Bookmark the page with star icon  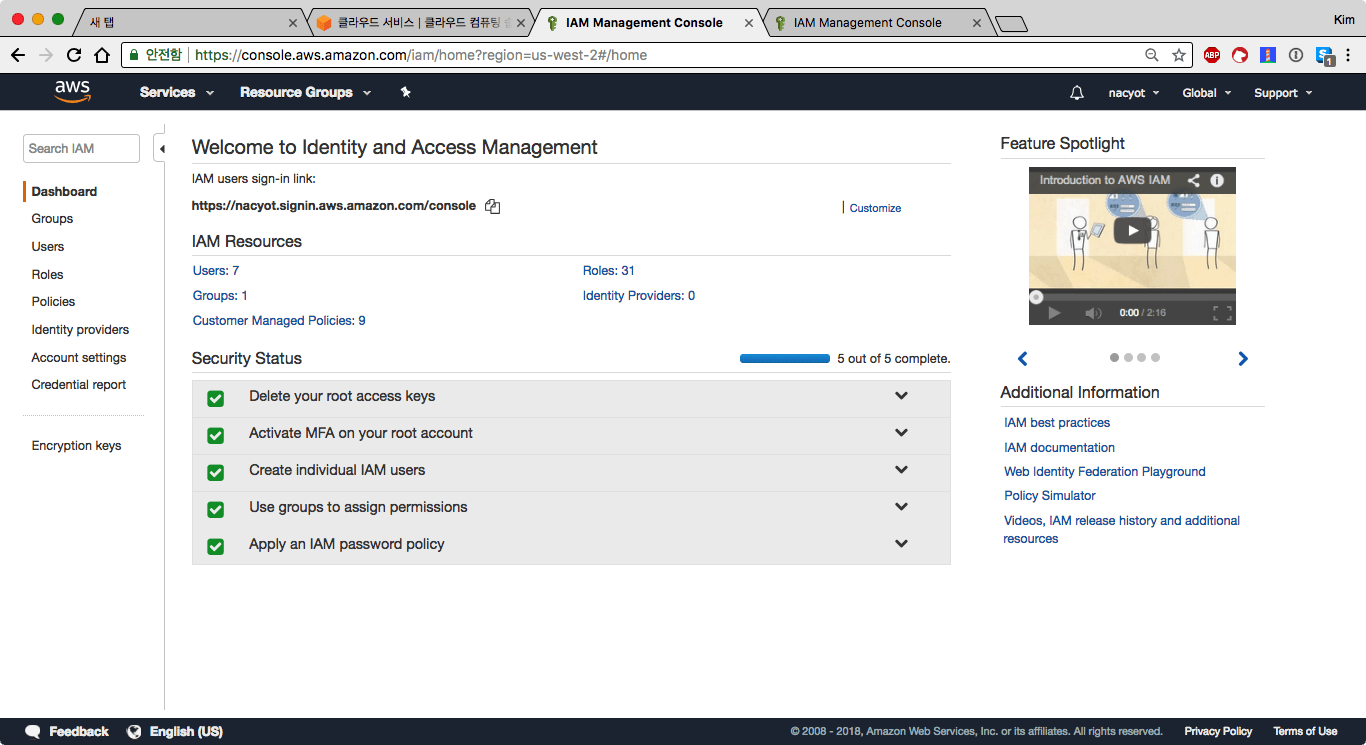pyautogui.click(x=1179, y=55)
